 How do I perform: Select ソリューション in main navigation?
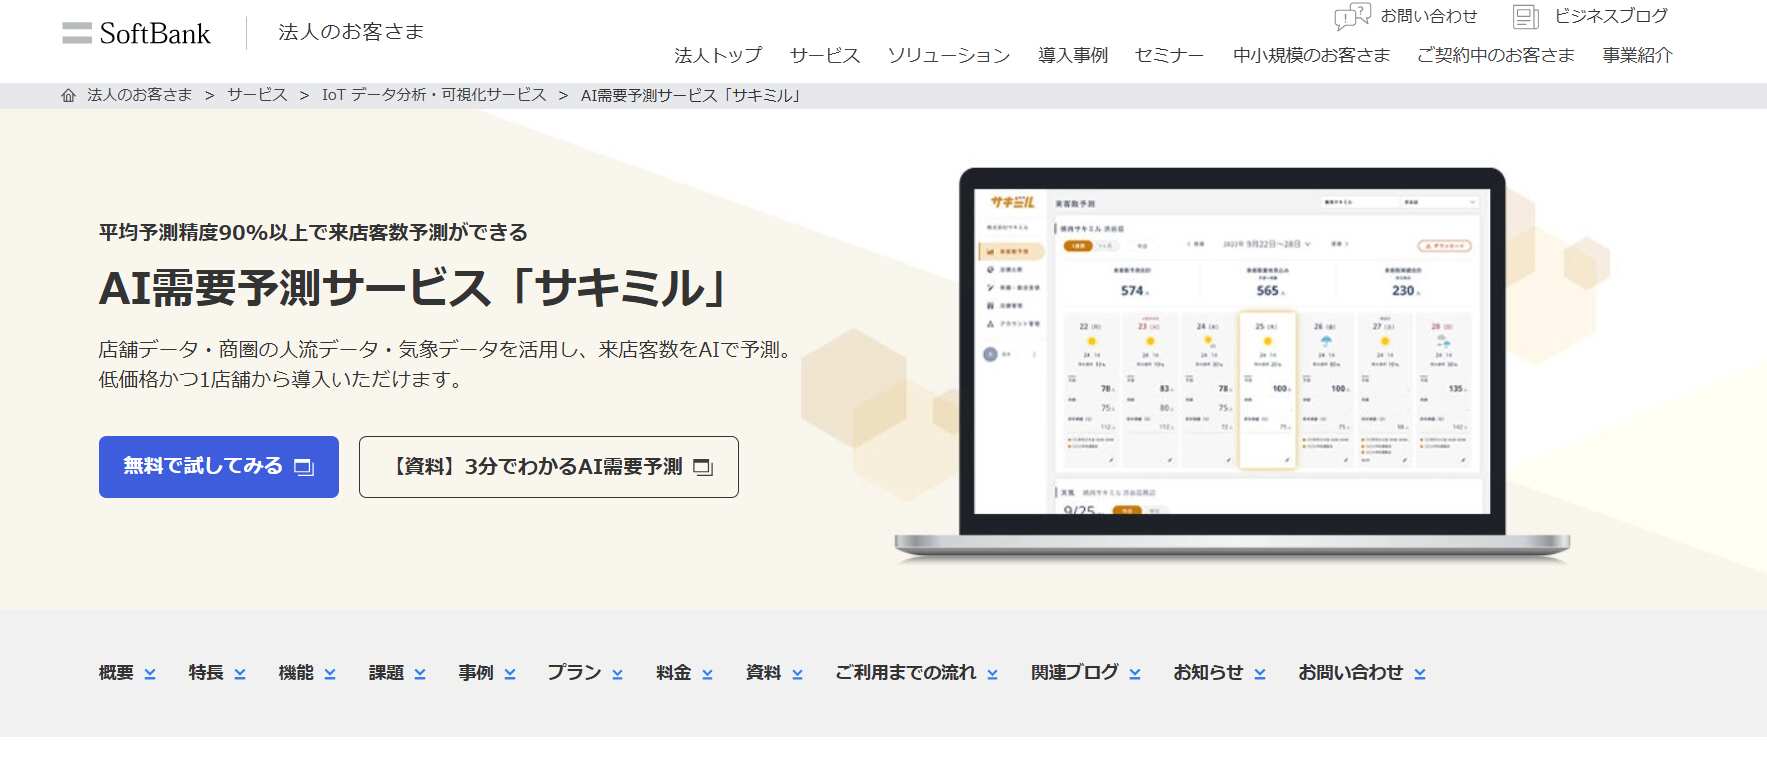(x=949, y=55)
